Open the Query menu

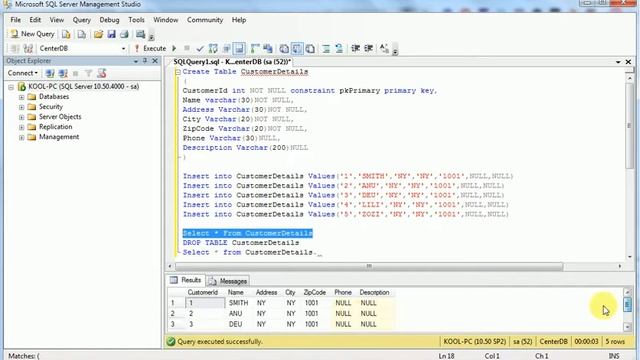tap(82, 20)
